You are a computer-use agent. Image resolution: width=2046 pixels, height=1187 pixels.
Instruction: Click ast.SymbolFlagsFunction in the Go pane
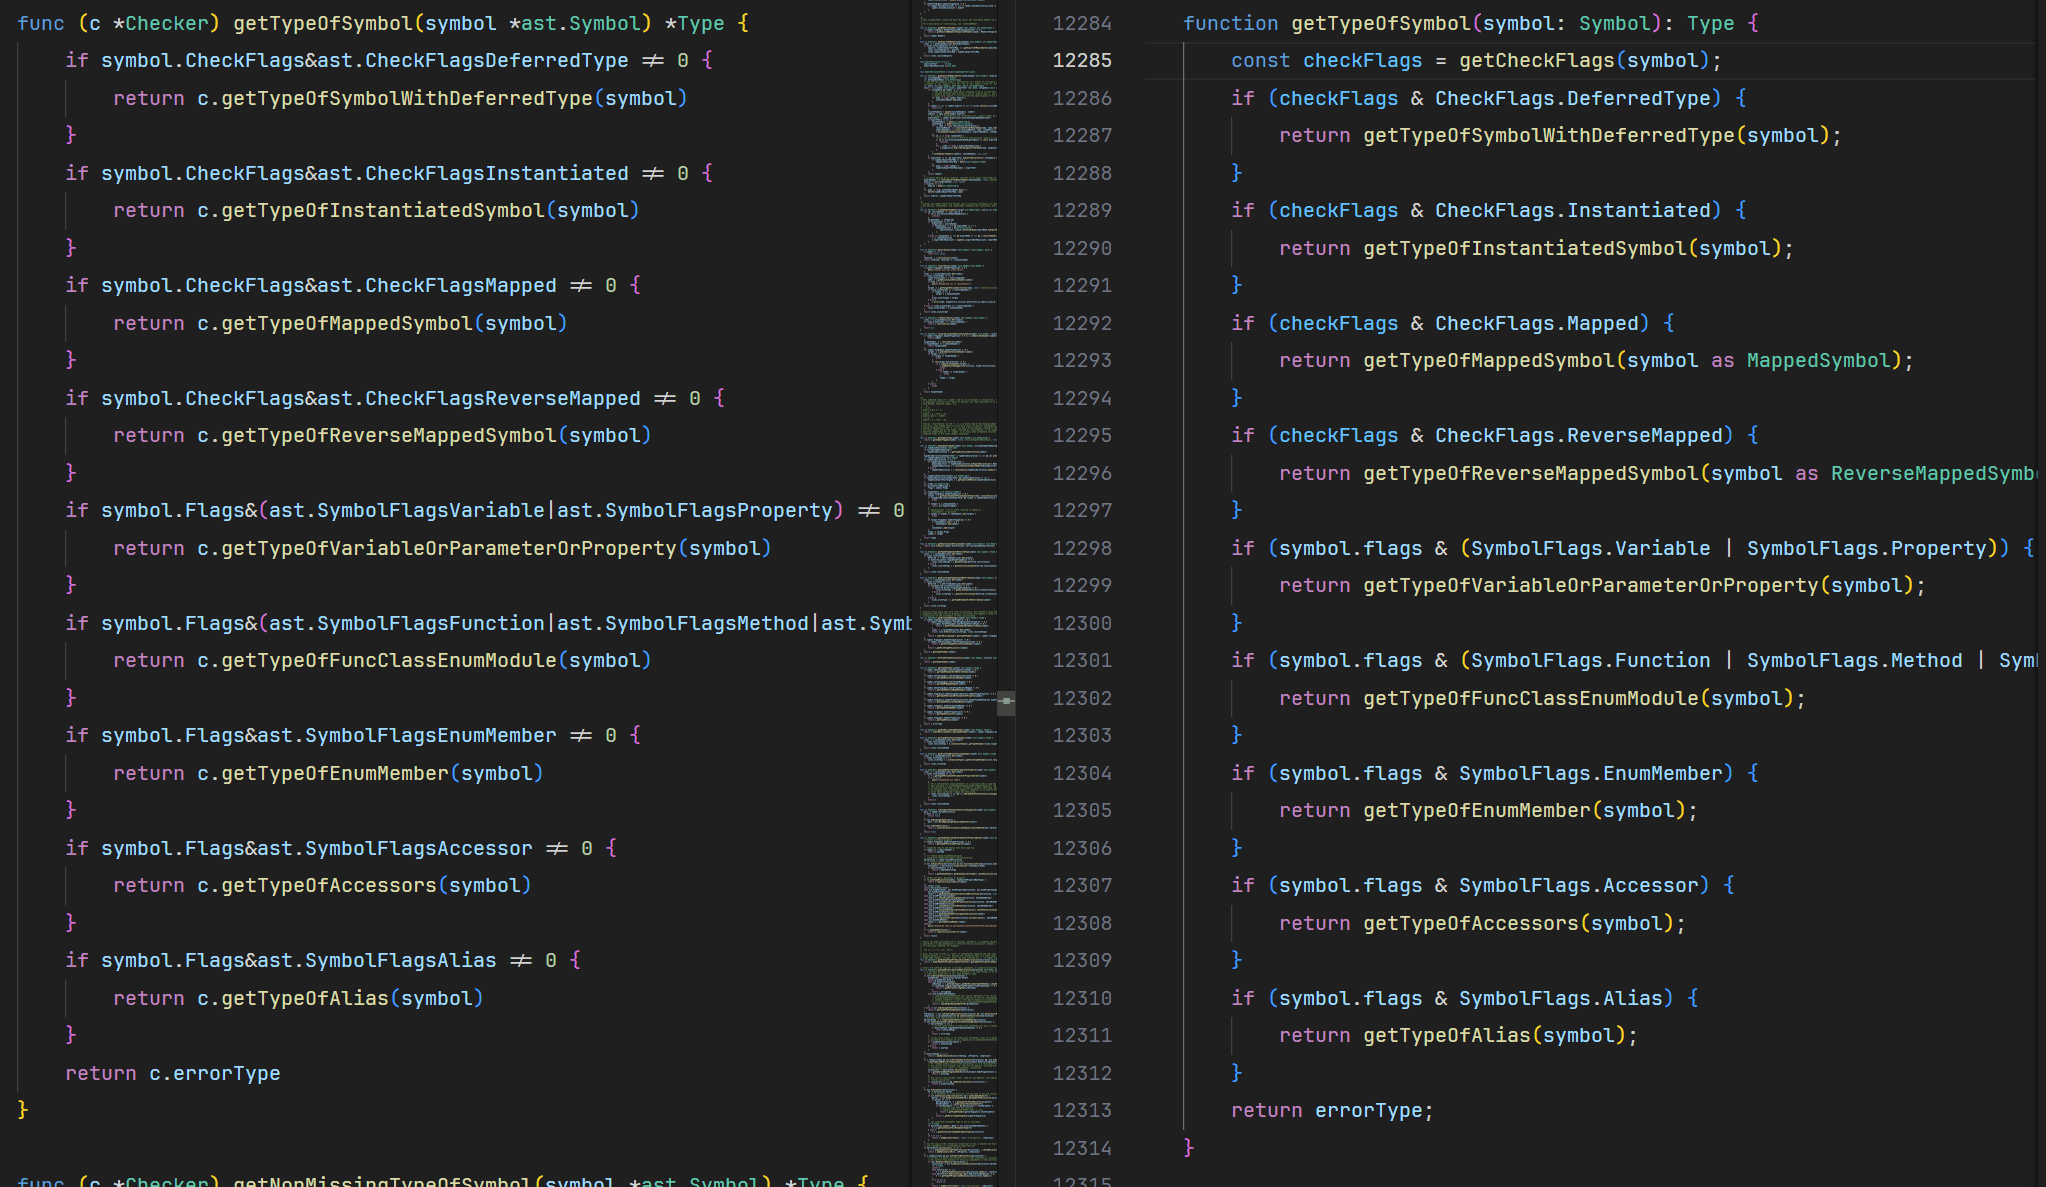point(407,623)
